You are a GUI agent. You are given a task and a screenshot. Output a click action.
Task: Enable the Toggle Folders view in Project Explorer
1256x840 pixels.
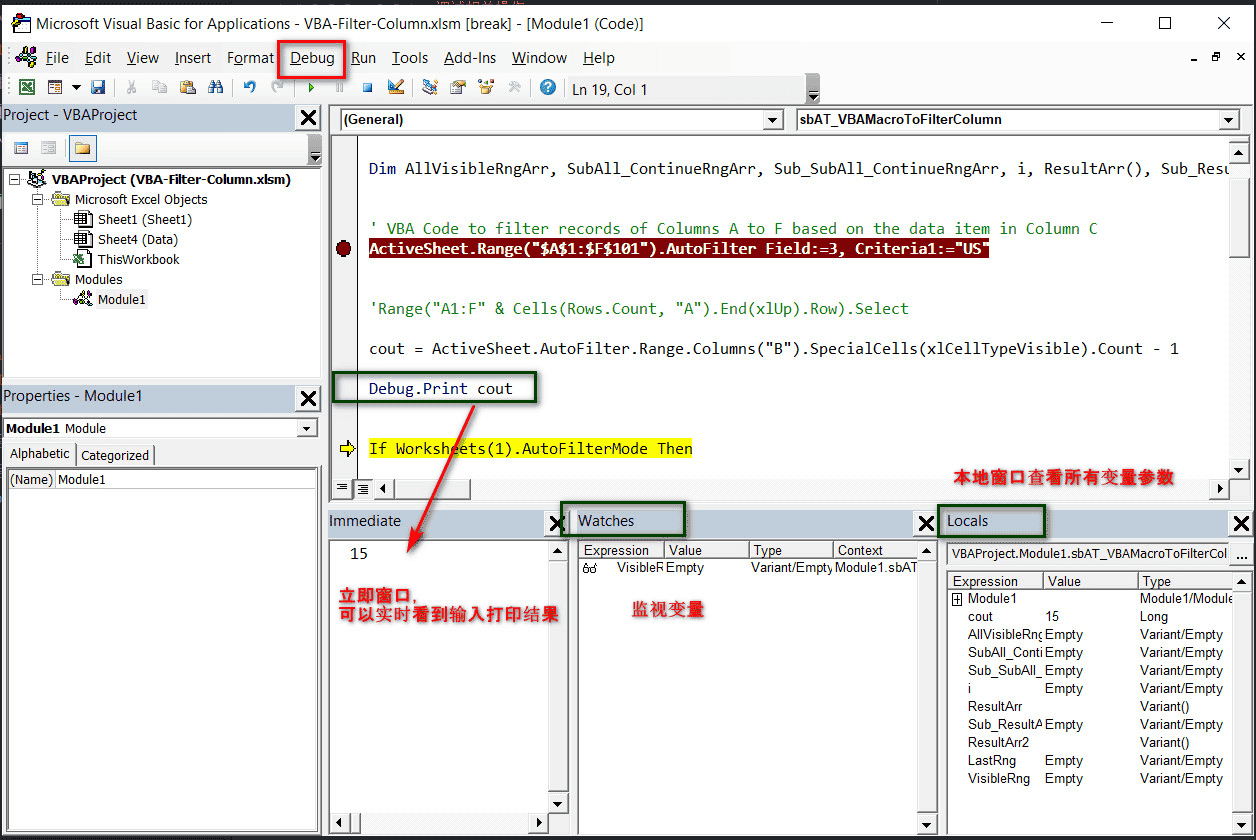coord(83,148)
